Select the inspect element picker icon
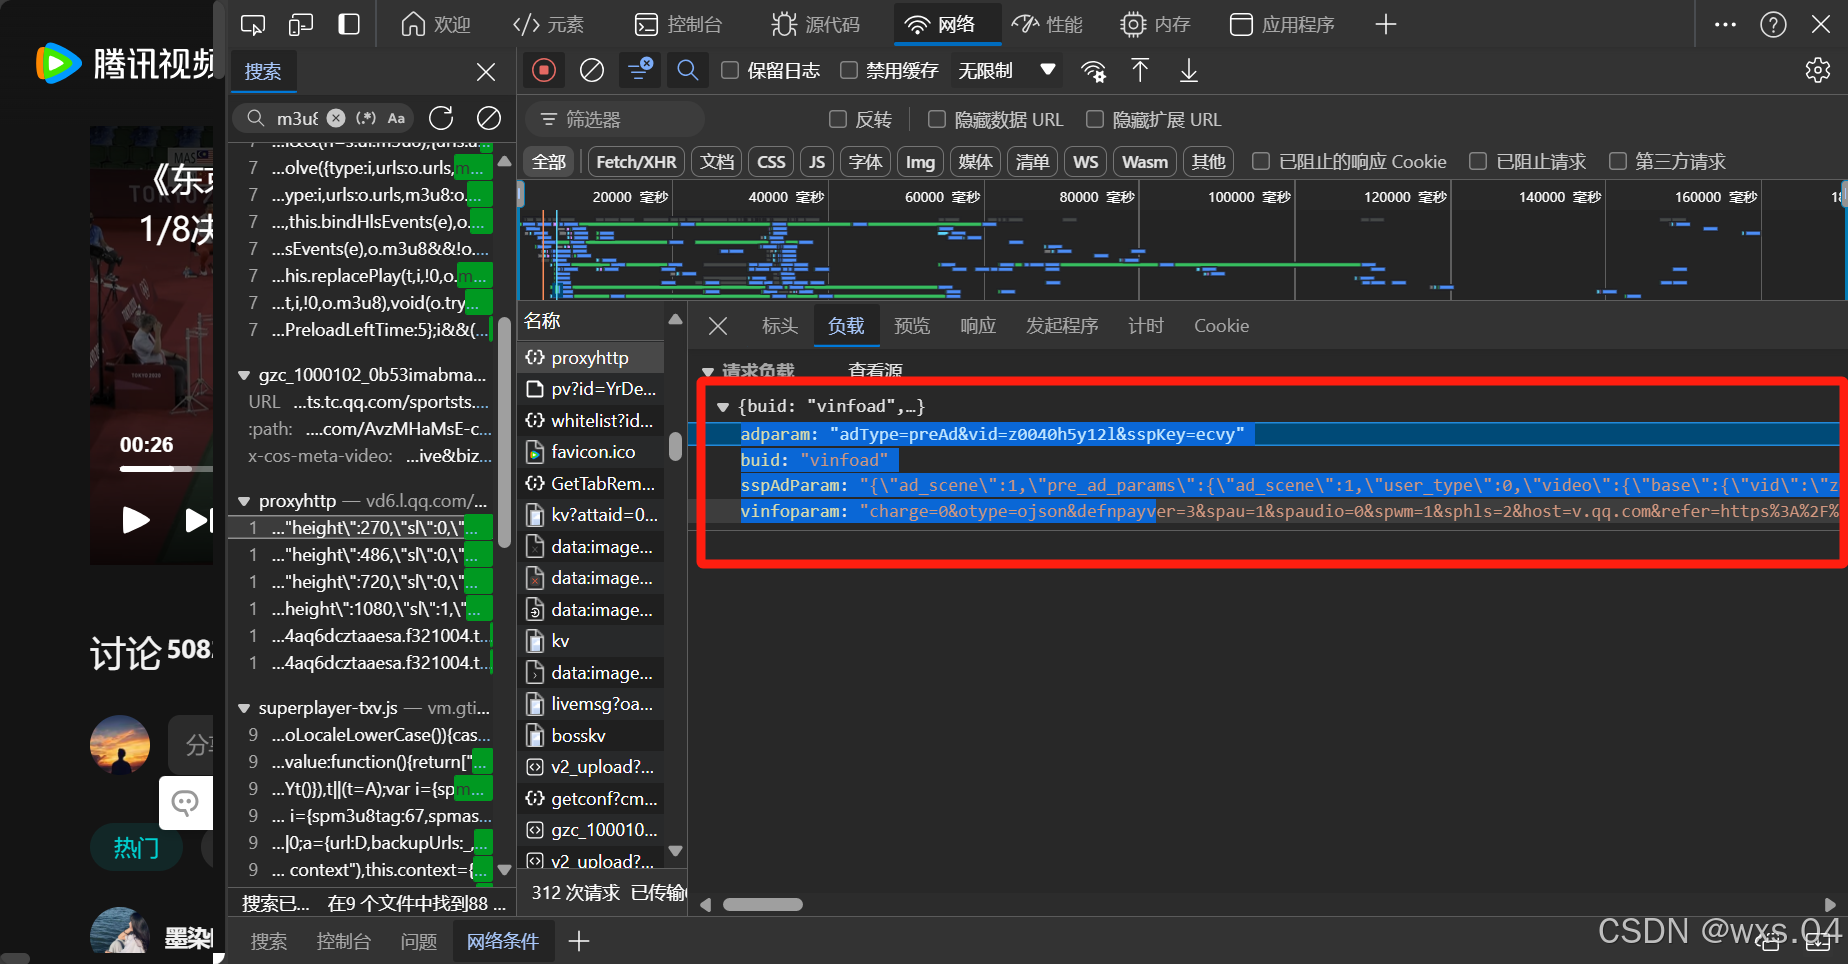 (x=253, y=24)
